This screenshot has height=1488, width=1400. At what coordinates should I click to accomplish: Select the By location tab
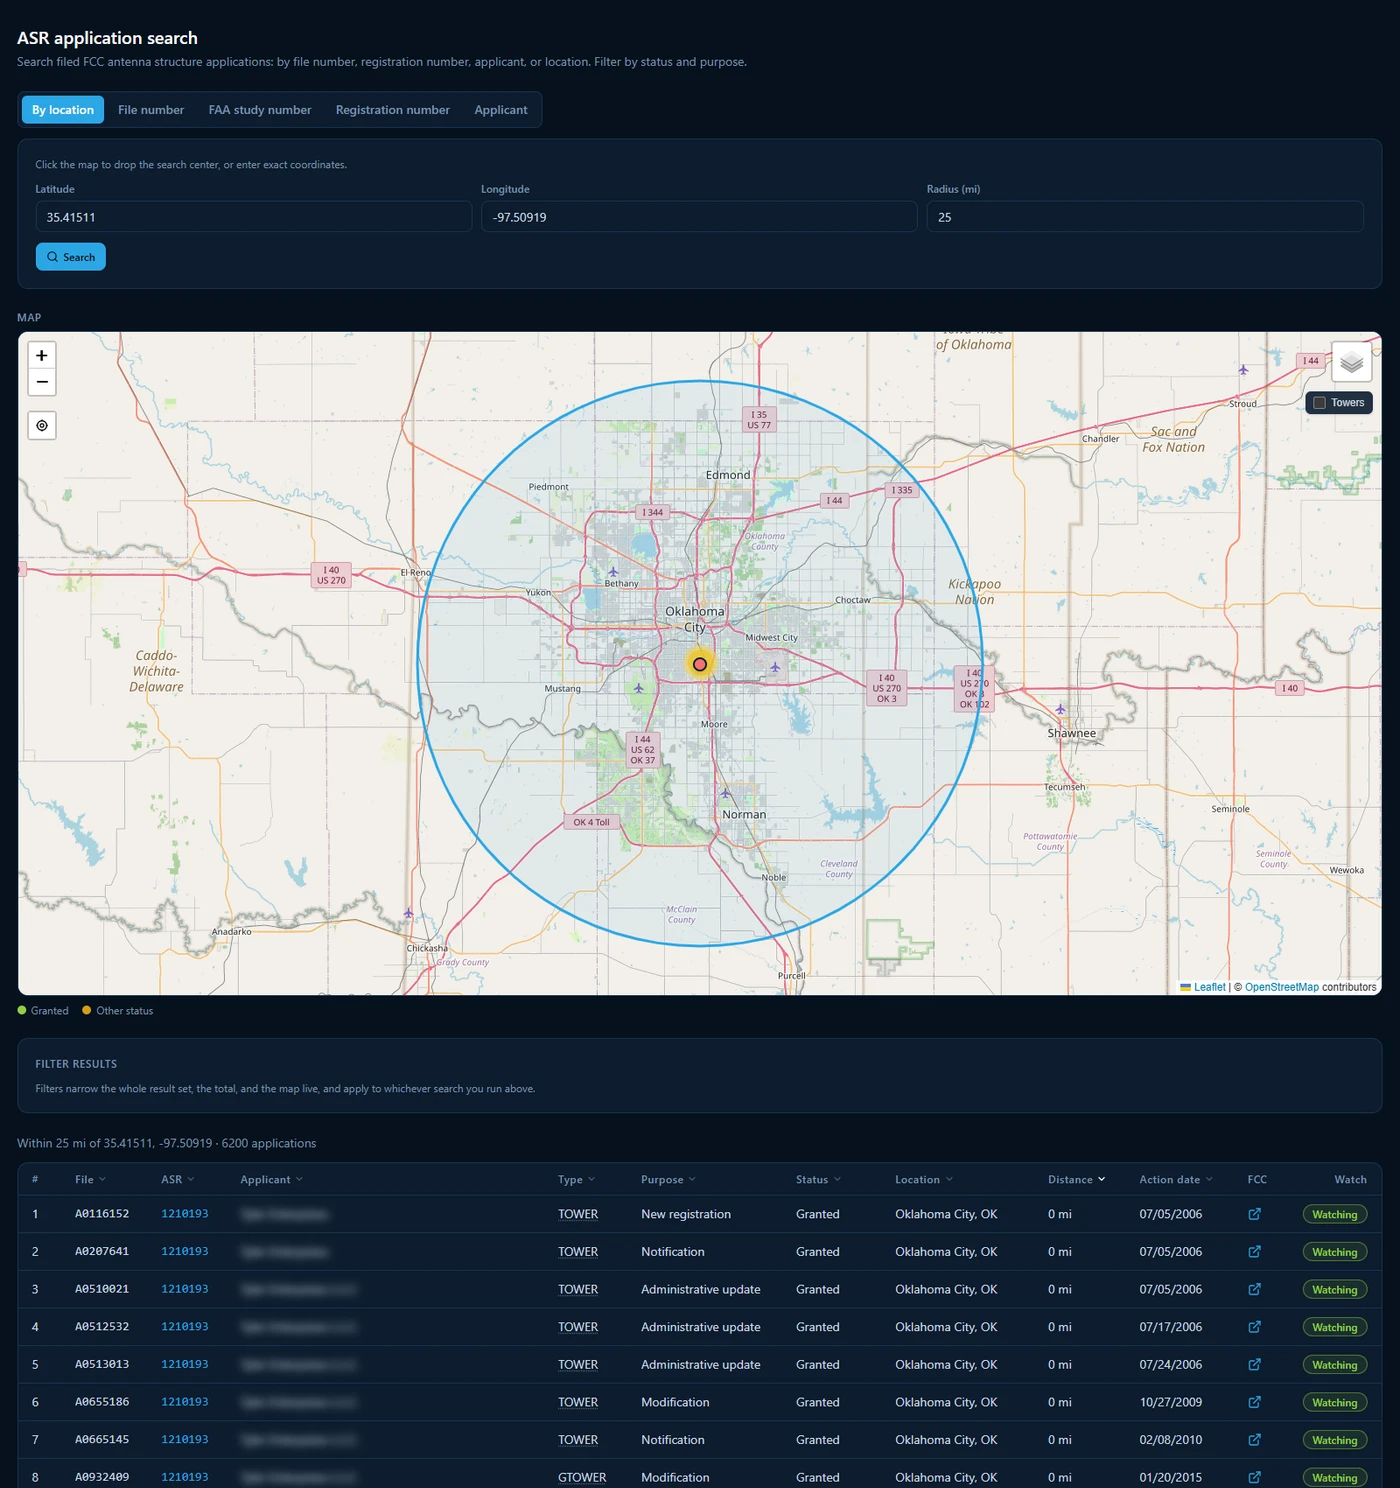(63, 110)
